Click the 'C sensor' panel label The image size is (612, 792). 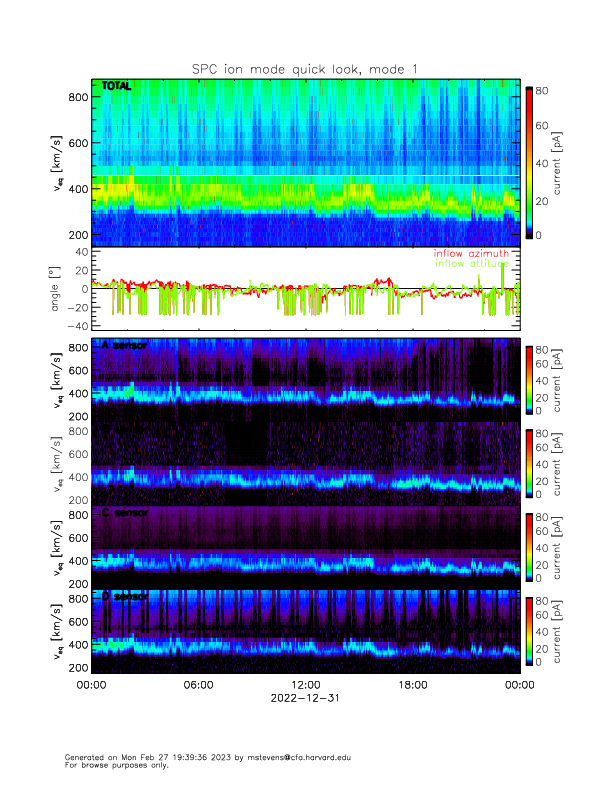click(x=124, y=513)
